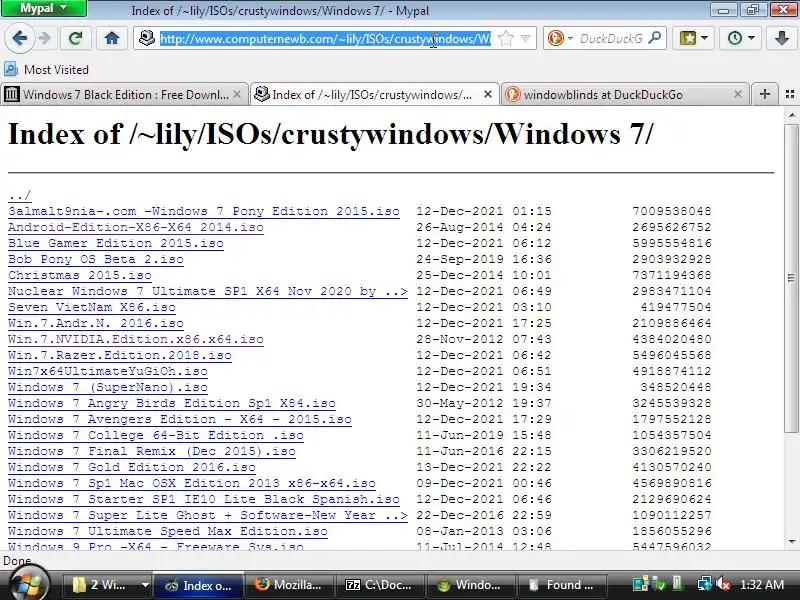The image size is (800, 600).
Task: Open Blue Gamer Edition 2015.iso link
Action: [x=116, y=243]
